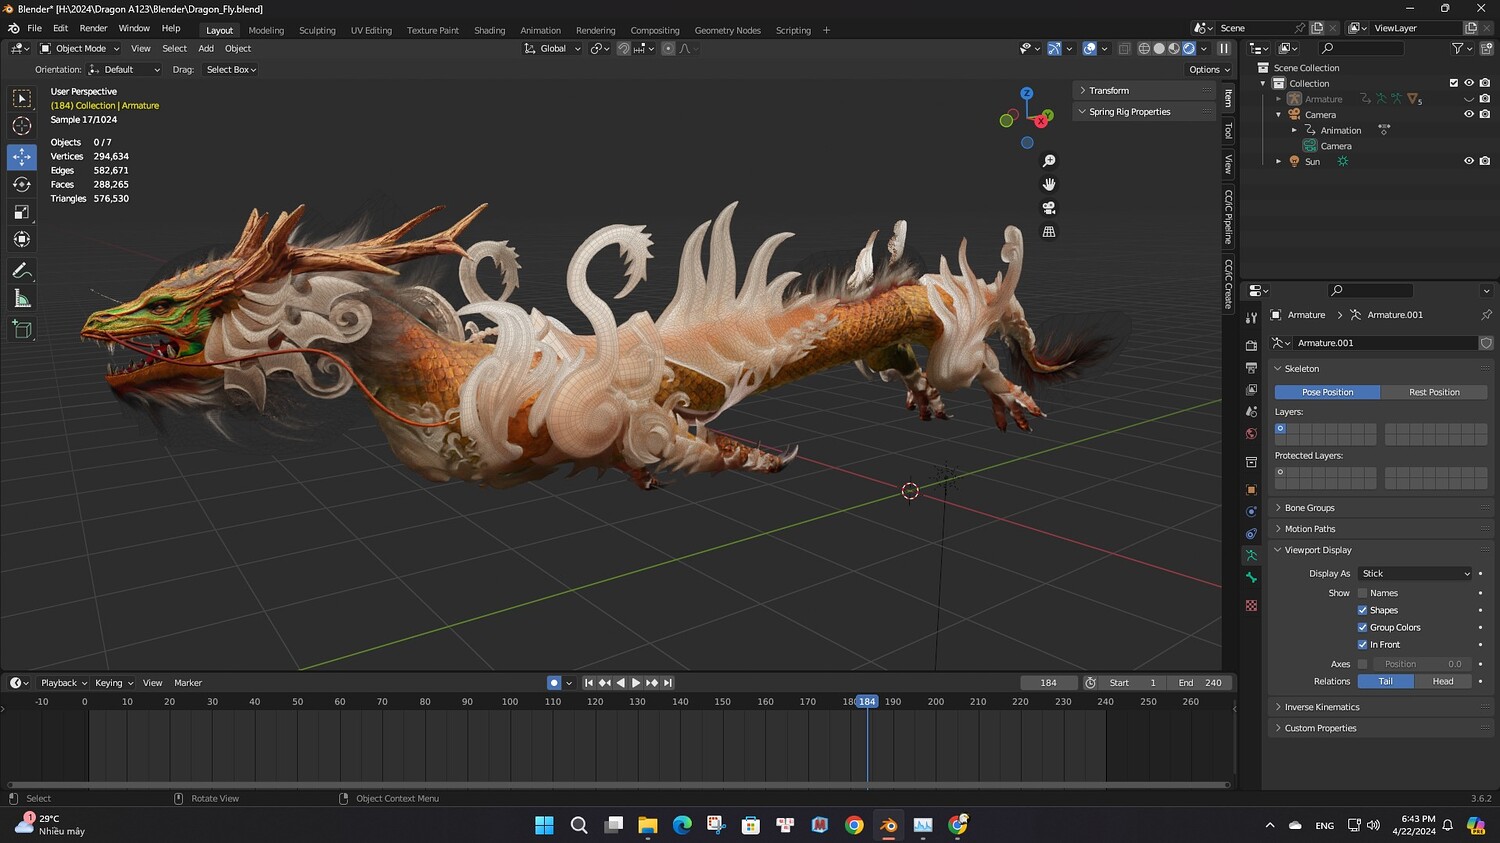Hide the Sun in outliner

(1469, 161)
